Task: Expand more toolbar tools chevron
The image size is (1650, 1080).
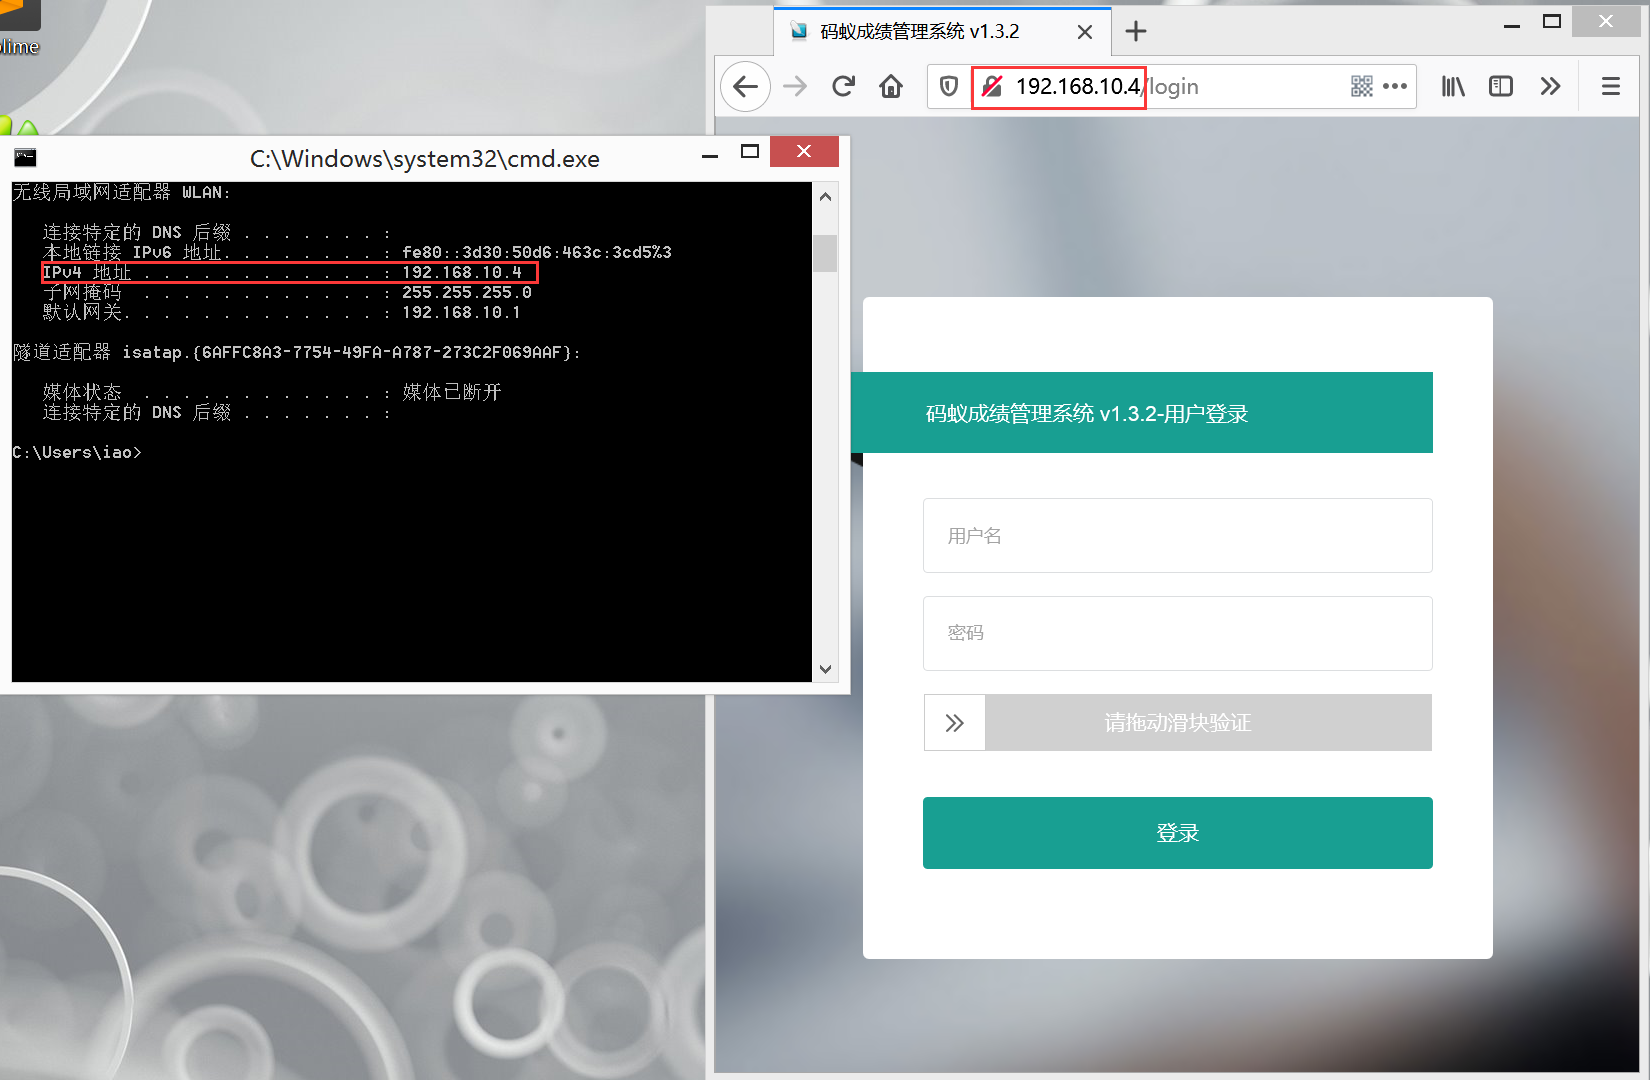Action: click(1550, 87)
